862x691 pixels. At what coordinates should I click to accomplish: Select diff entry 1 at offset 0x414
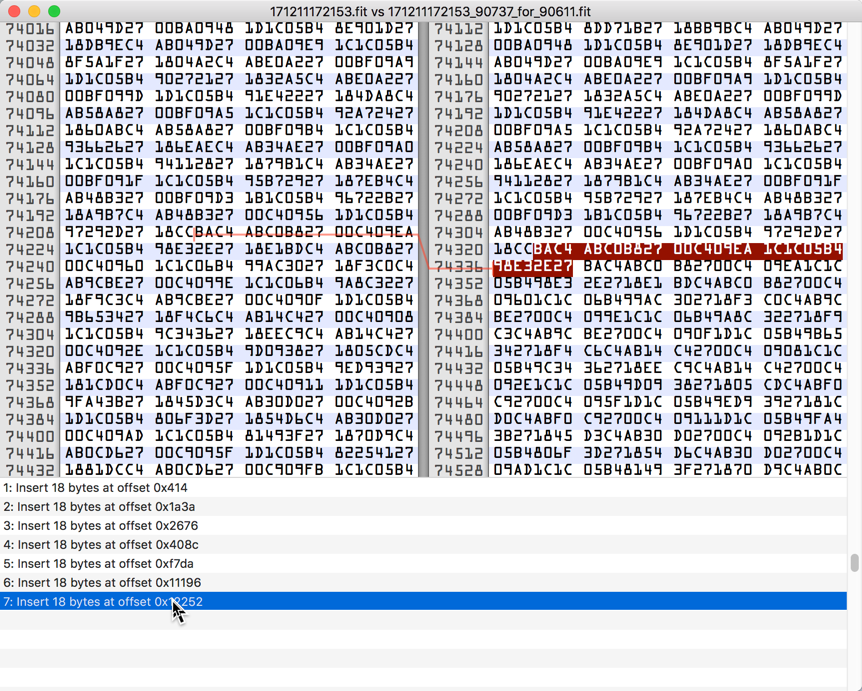tap(423, 488)
